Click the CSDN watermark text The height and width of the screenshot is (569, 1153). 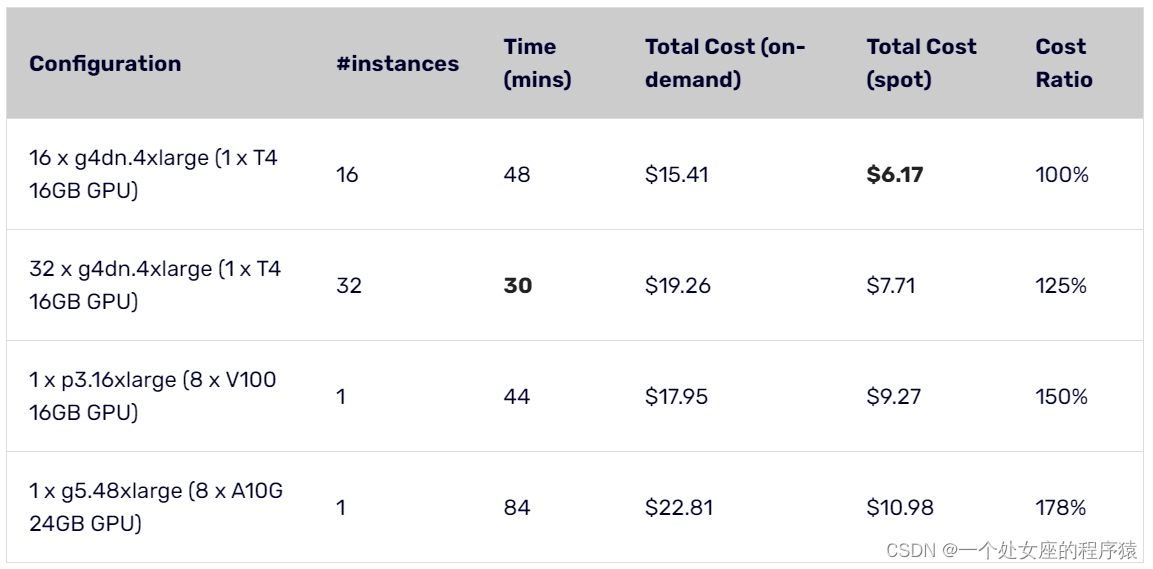click(1012, 550)
